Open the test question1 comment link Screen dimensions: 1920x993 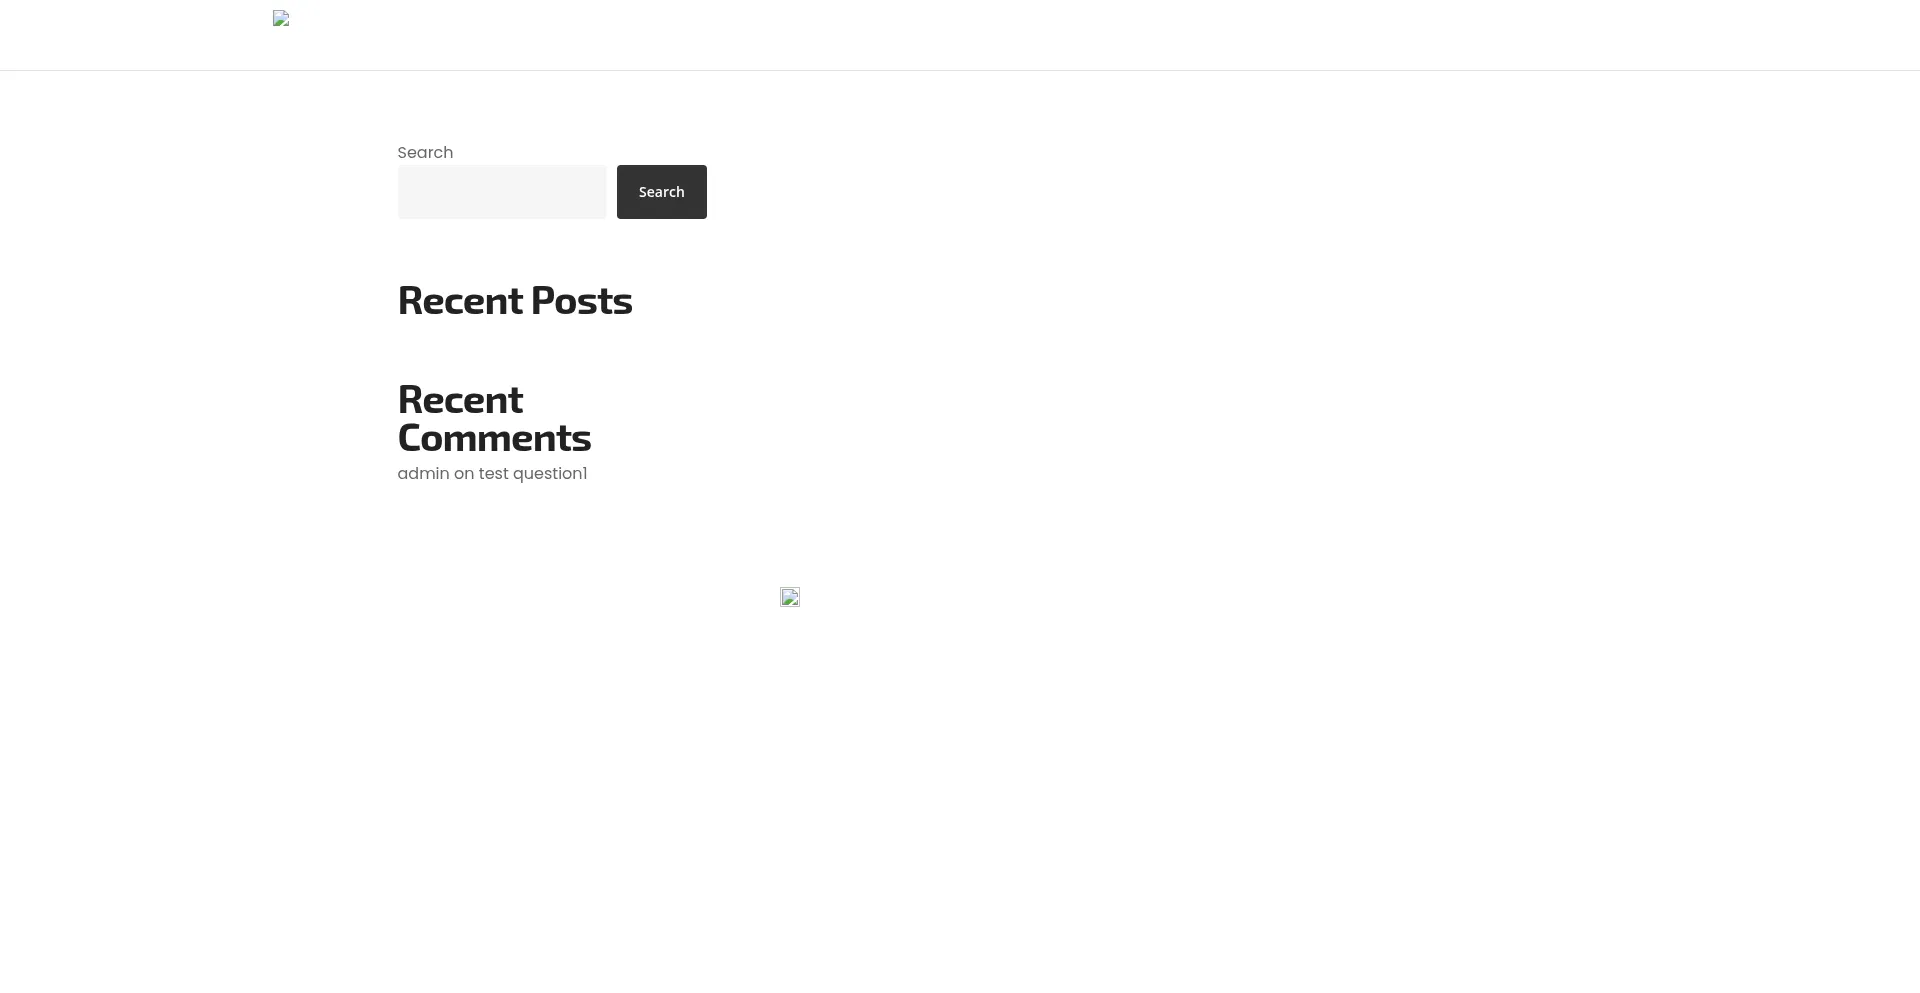(x=533, y=474)
